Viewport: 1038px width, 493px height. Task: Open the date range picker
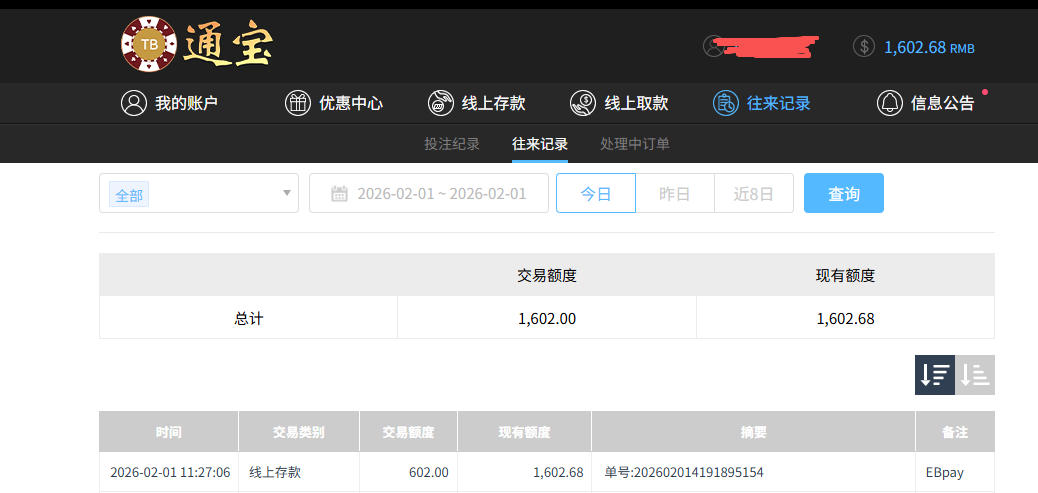tap(429, 194)
